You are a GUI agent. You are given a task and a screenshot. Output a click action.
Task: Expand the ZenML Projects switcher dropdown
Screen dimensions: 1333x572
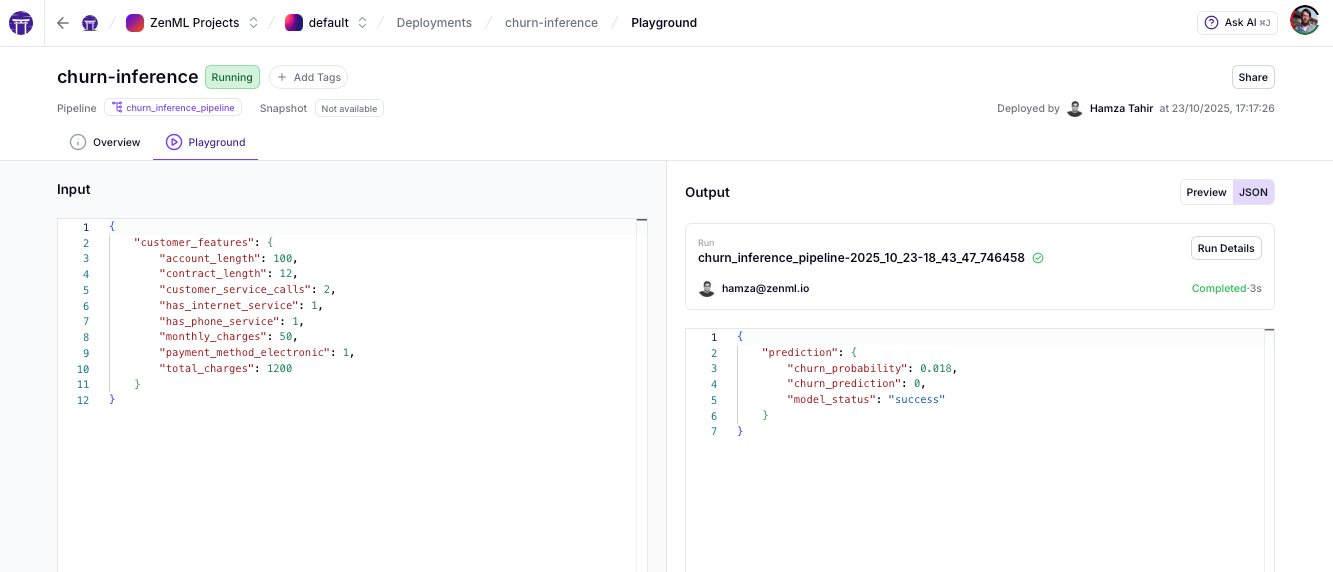click(253, 23)
